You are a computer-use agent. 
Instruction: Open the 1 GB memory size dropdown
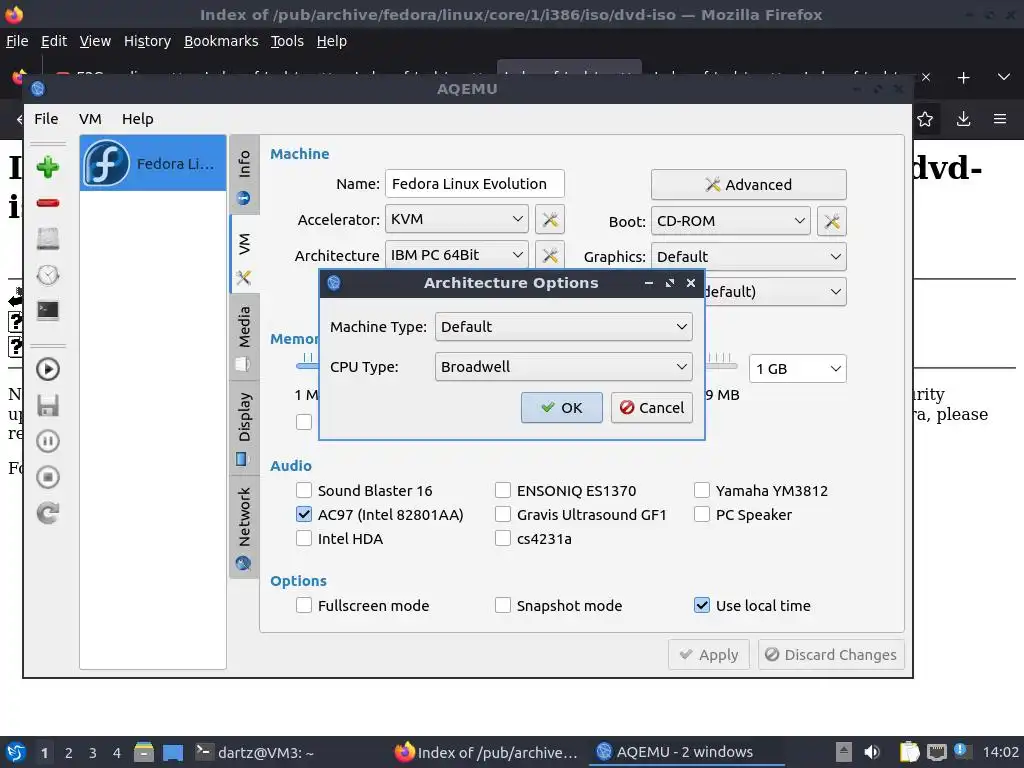point(798,369)
